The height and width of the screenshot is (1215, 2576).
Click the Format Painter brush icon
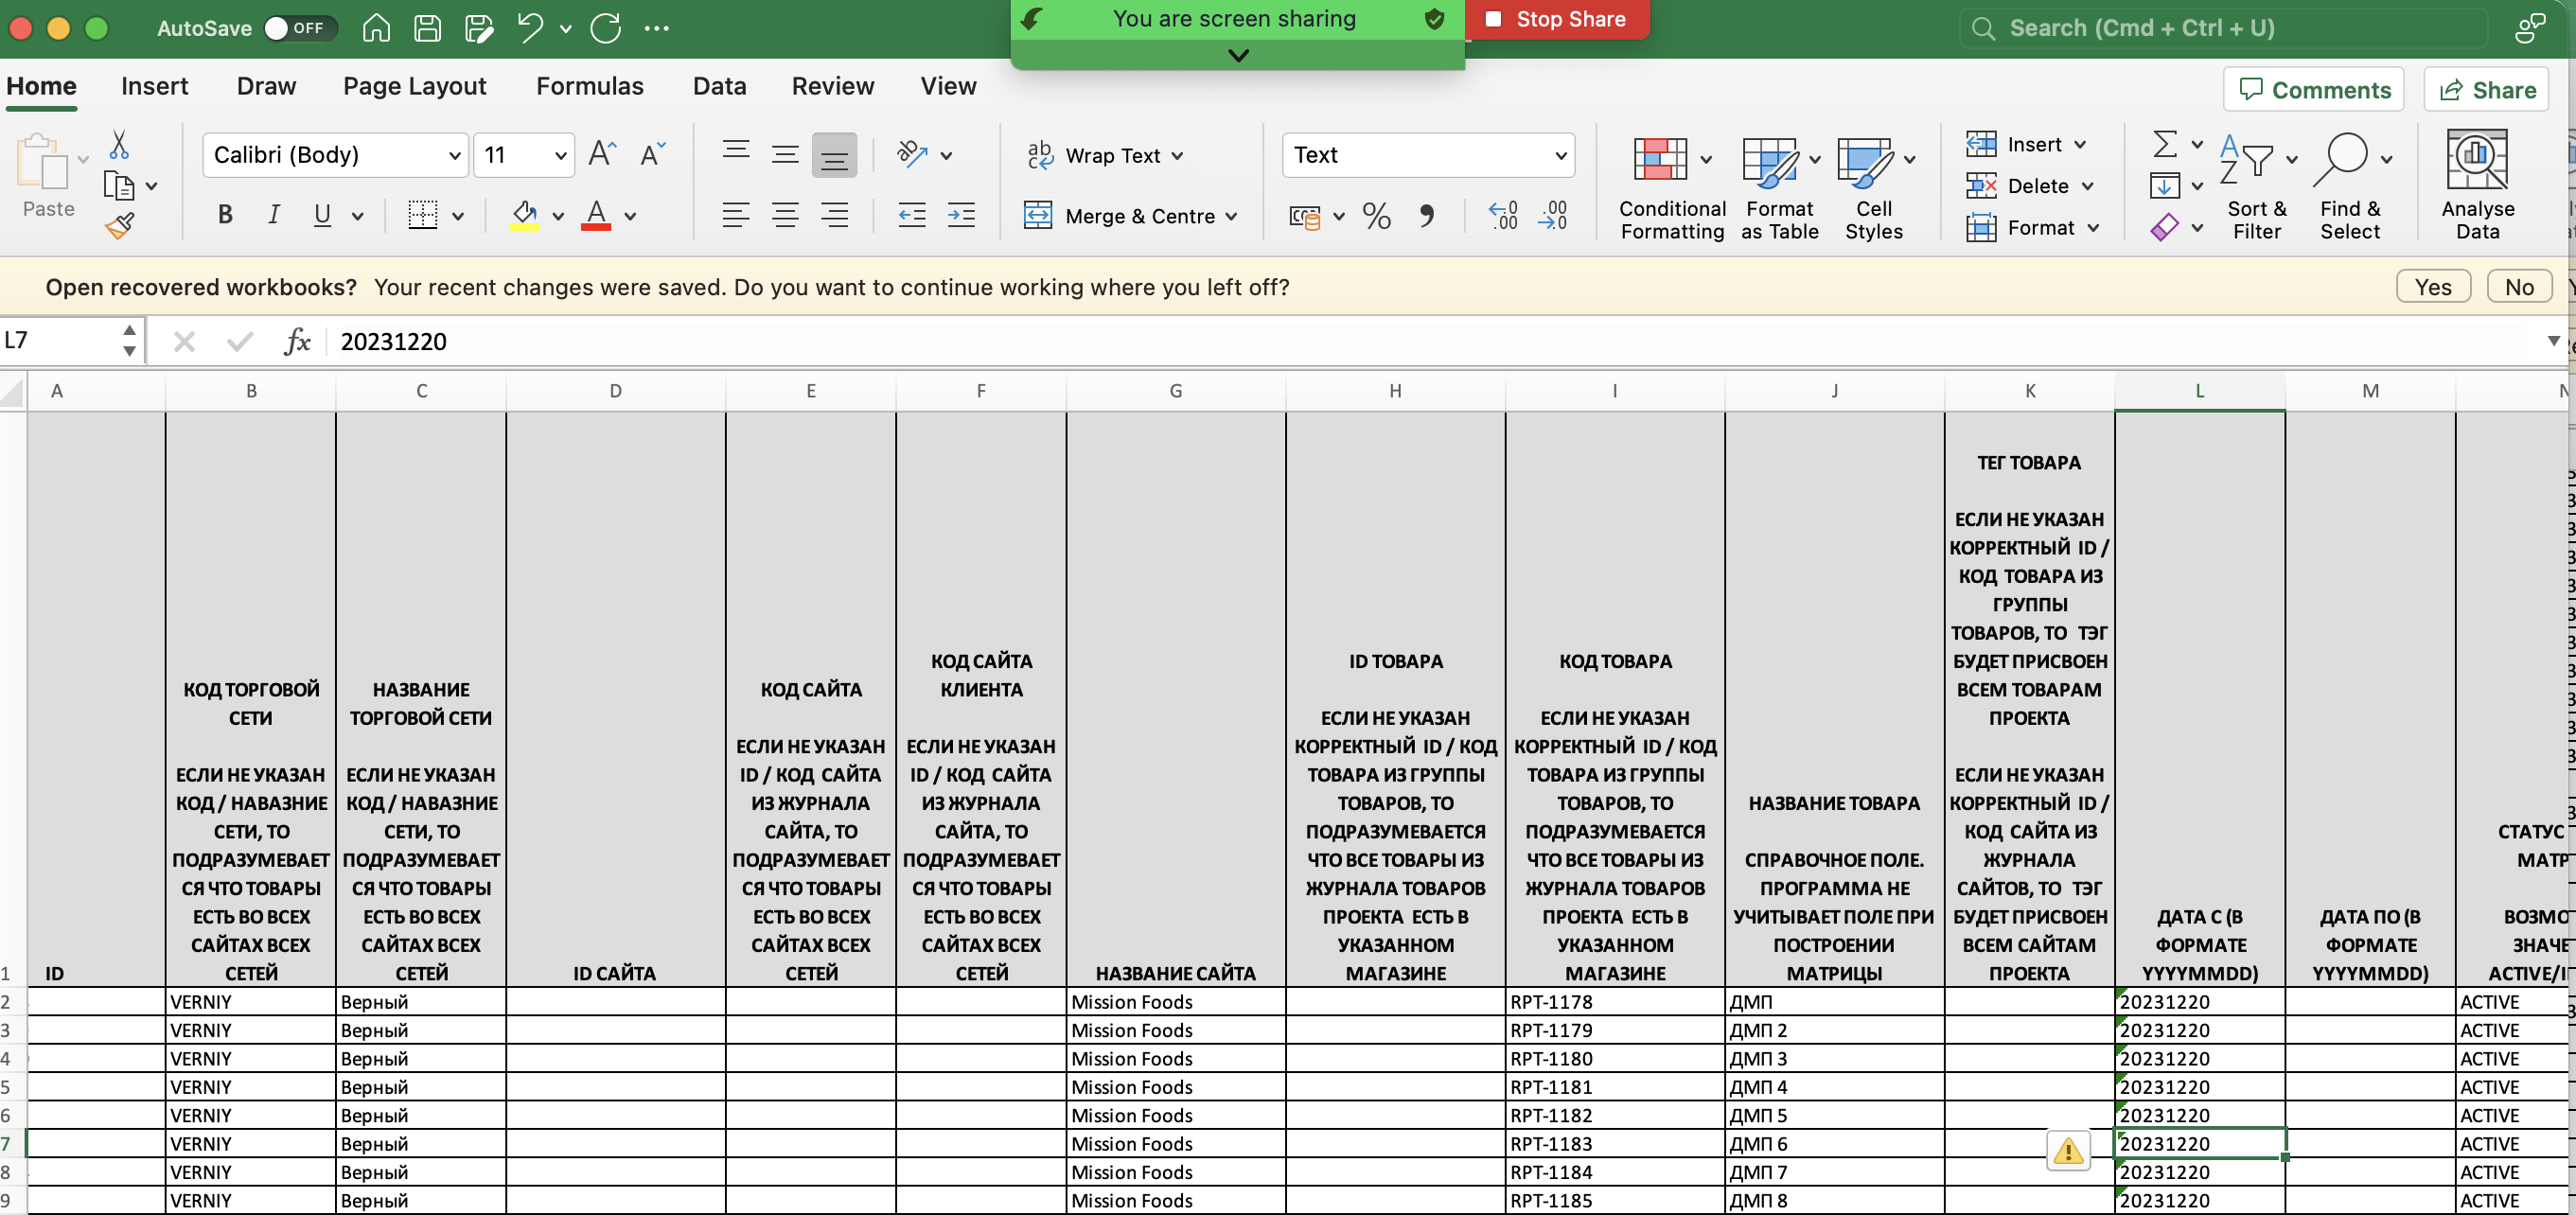click(x=119, y=227)
